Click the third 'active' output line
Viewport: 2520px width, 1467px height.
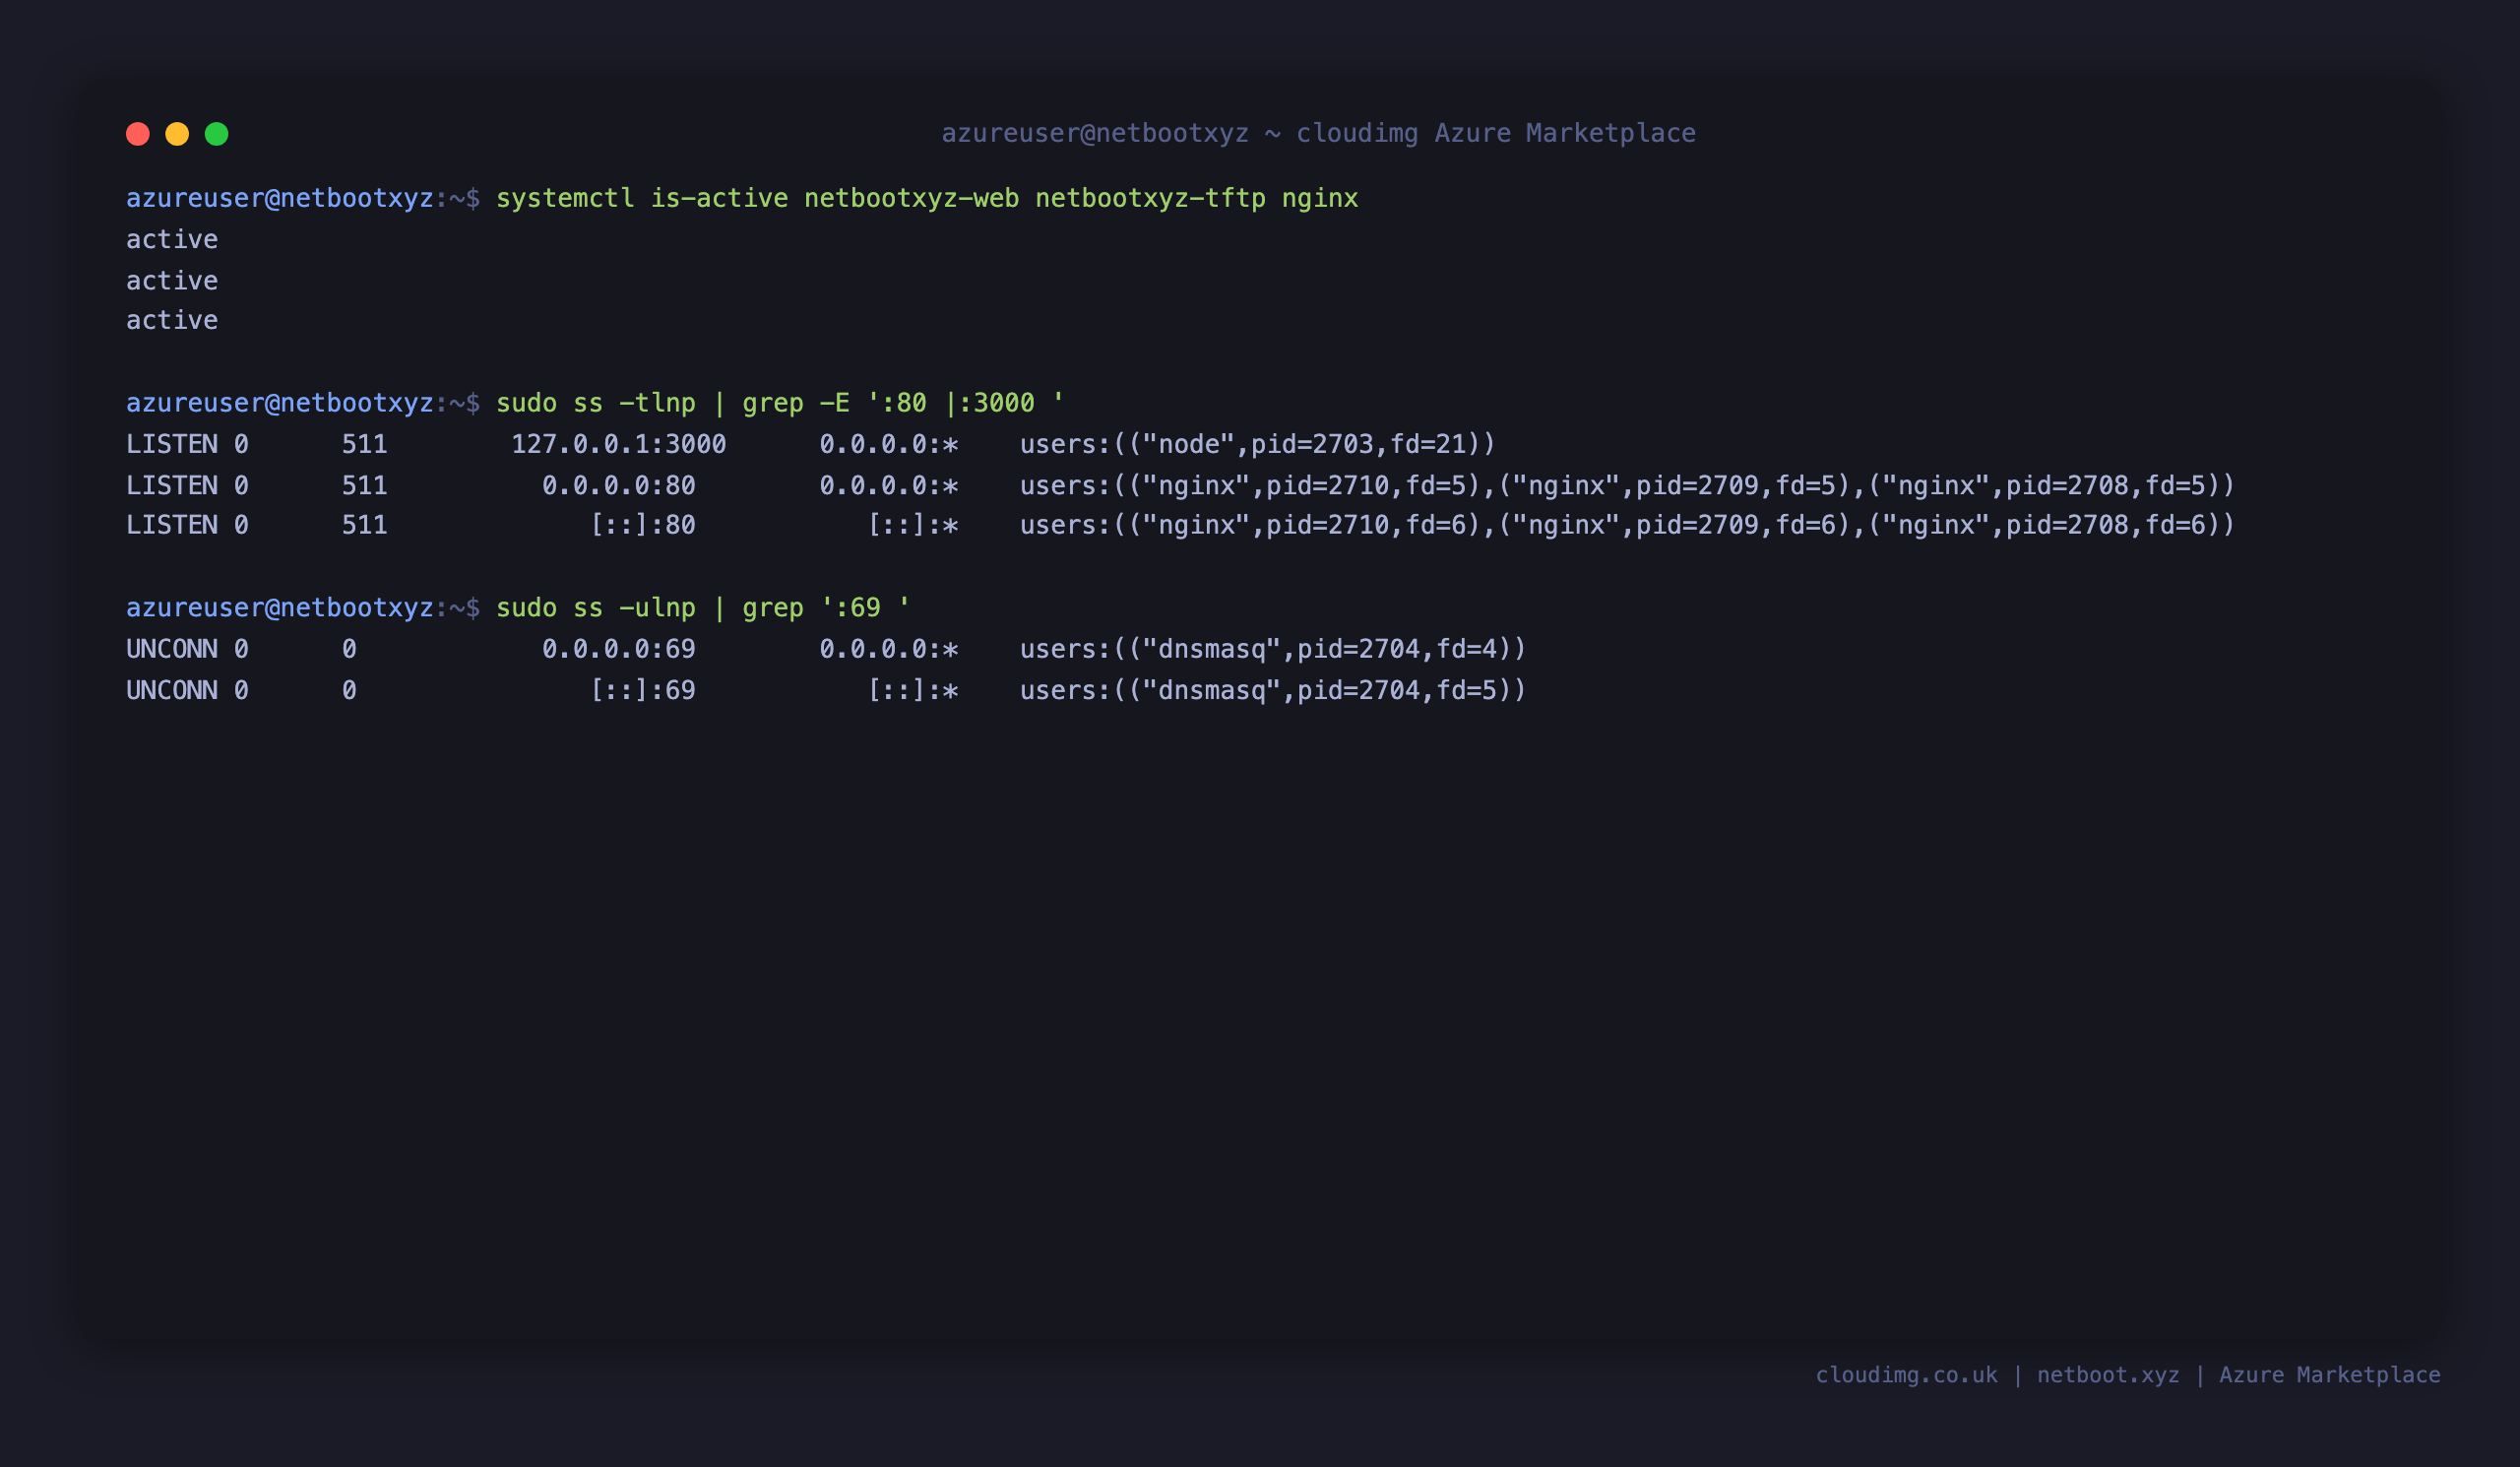[172, 320]
